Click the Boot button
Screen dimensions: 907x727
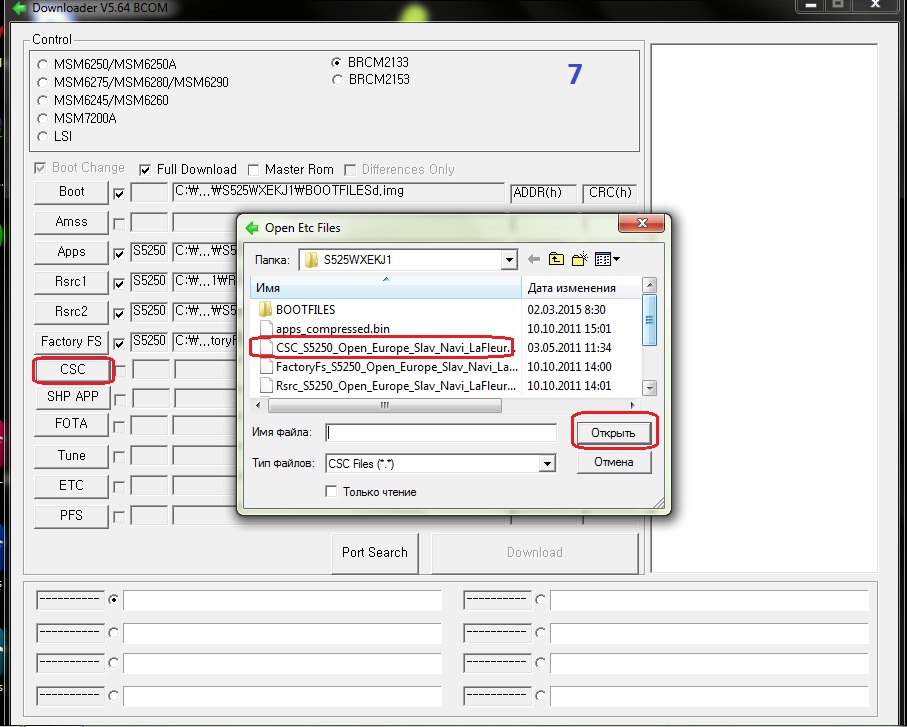pyautogui.click(x=71, y=192)
